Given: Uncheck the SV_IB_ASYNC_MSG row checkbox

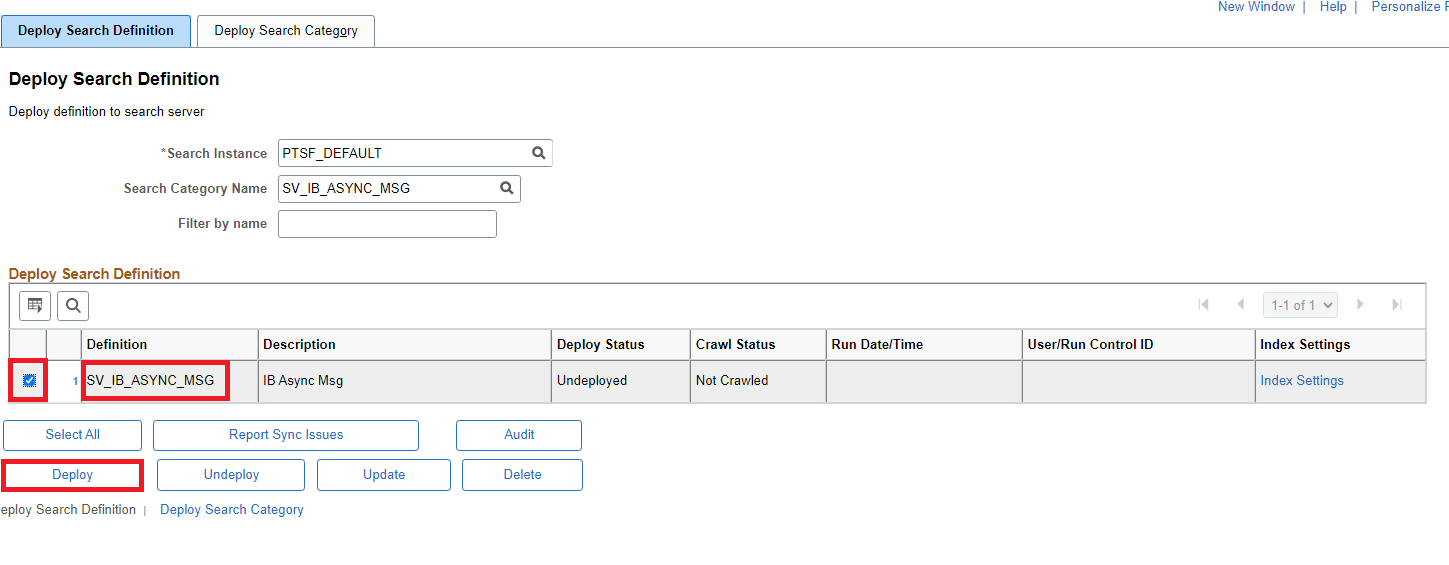Looking at the screenshot, I should [x=30, y=380].
